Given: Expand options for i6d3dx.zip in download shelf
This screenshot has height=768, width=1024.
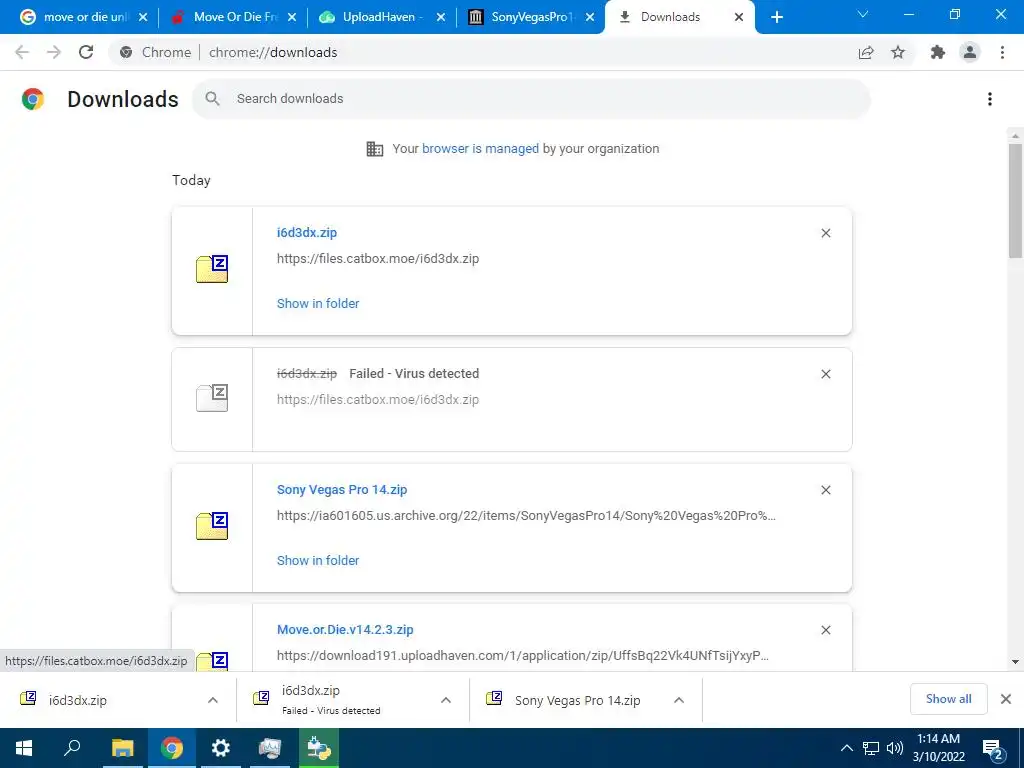Looking at the screenshot, I should click(x=213, y=700).
